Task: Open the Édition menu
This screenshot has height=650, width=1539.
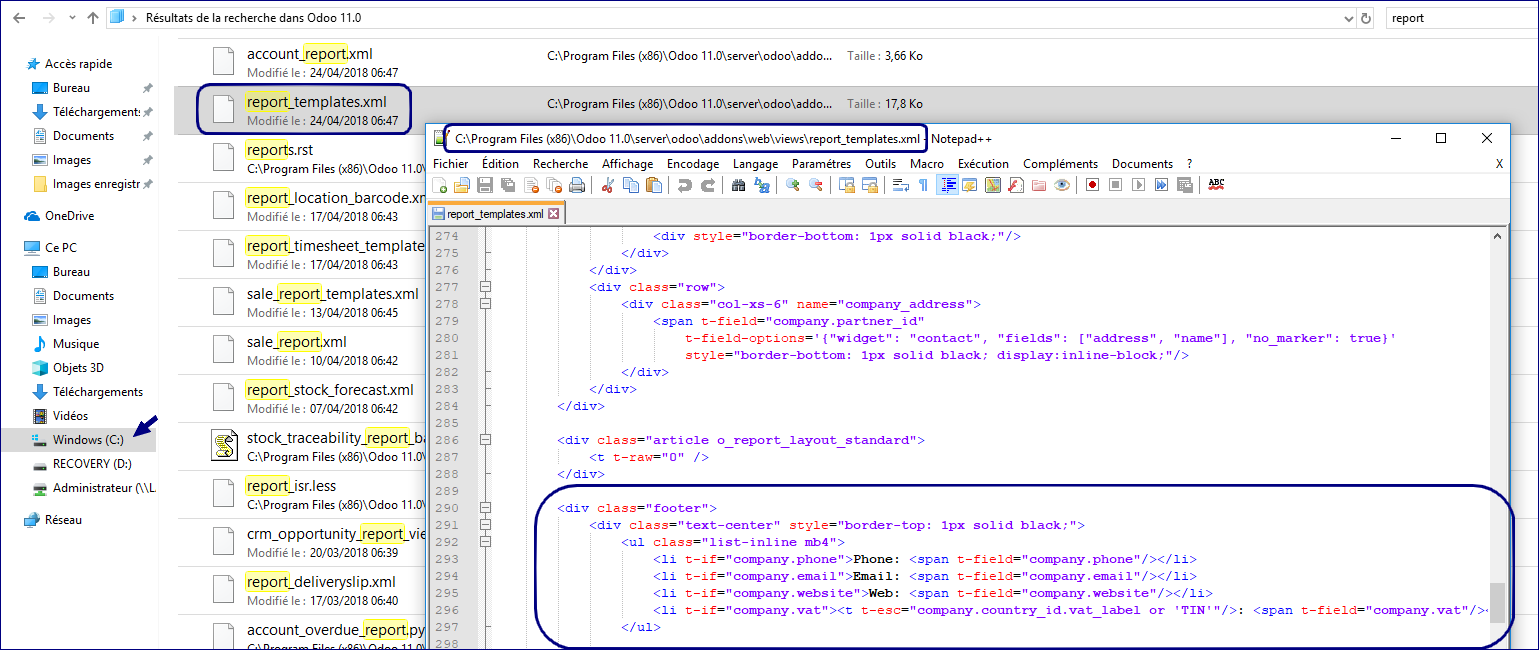Action: point(500,164)
